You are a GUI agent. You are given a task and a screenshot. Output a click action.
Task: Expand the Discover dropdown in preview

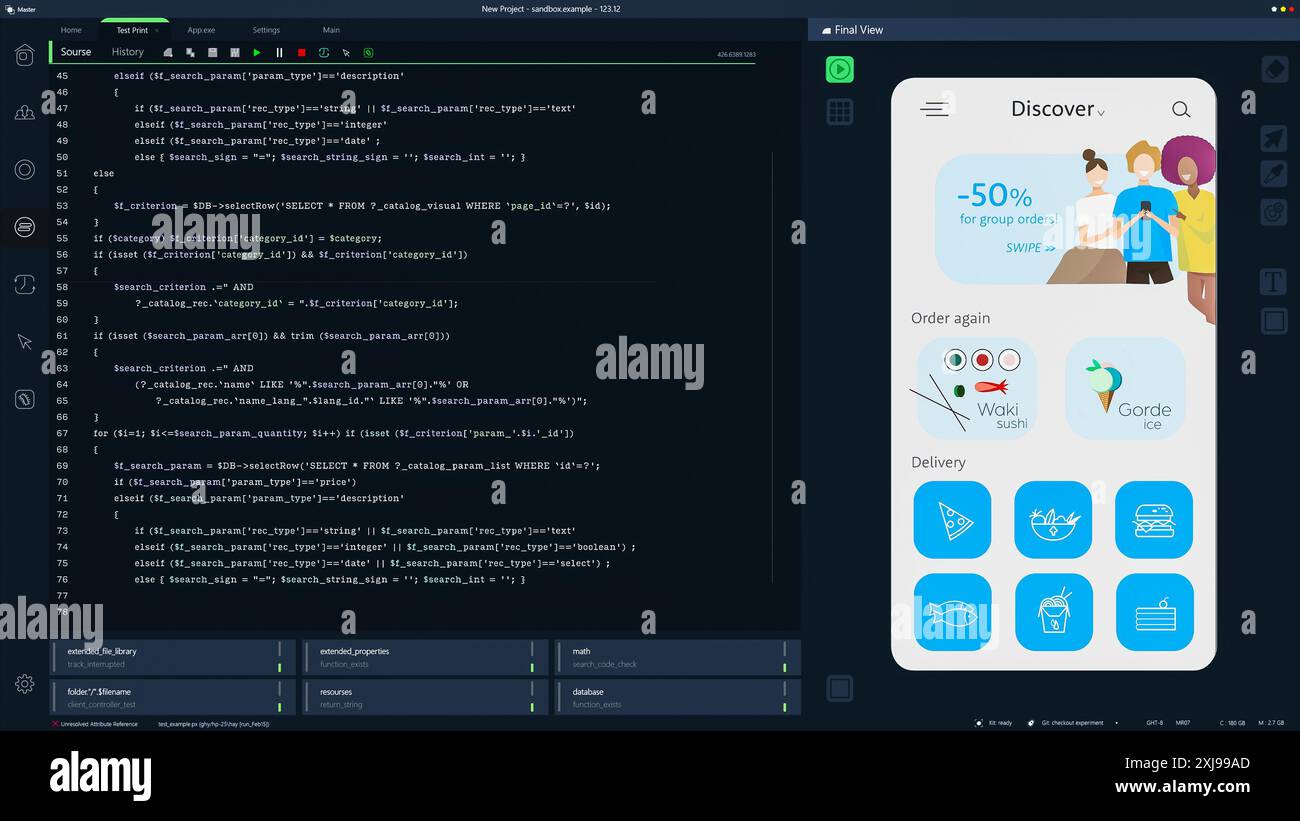1101,113
